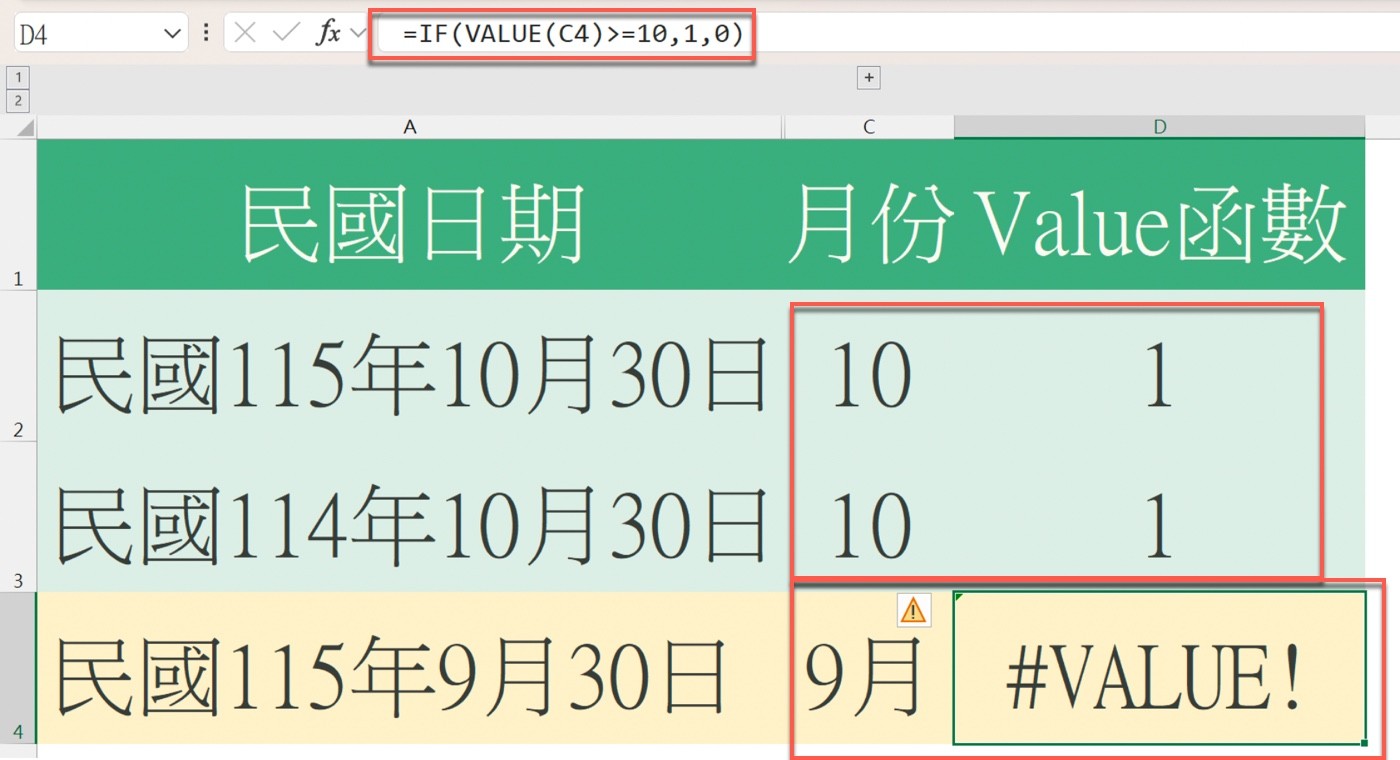Select row 4 header
The image size is (1400, 760).
[x=18, y=668]
